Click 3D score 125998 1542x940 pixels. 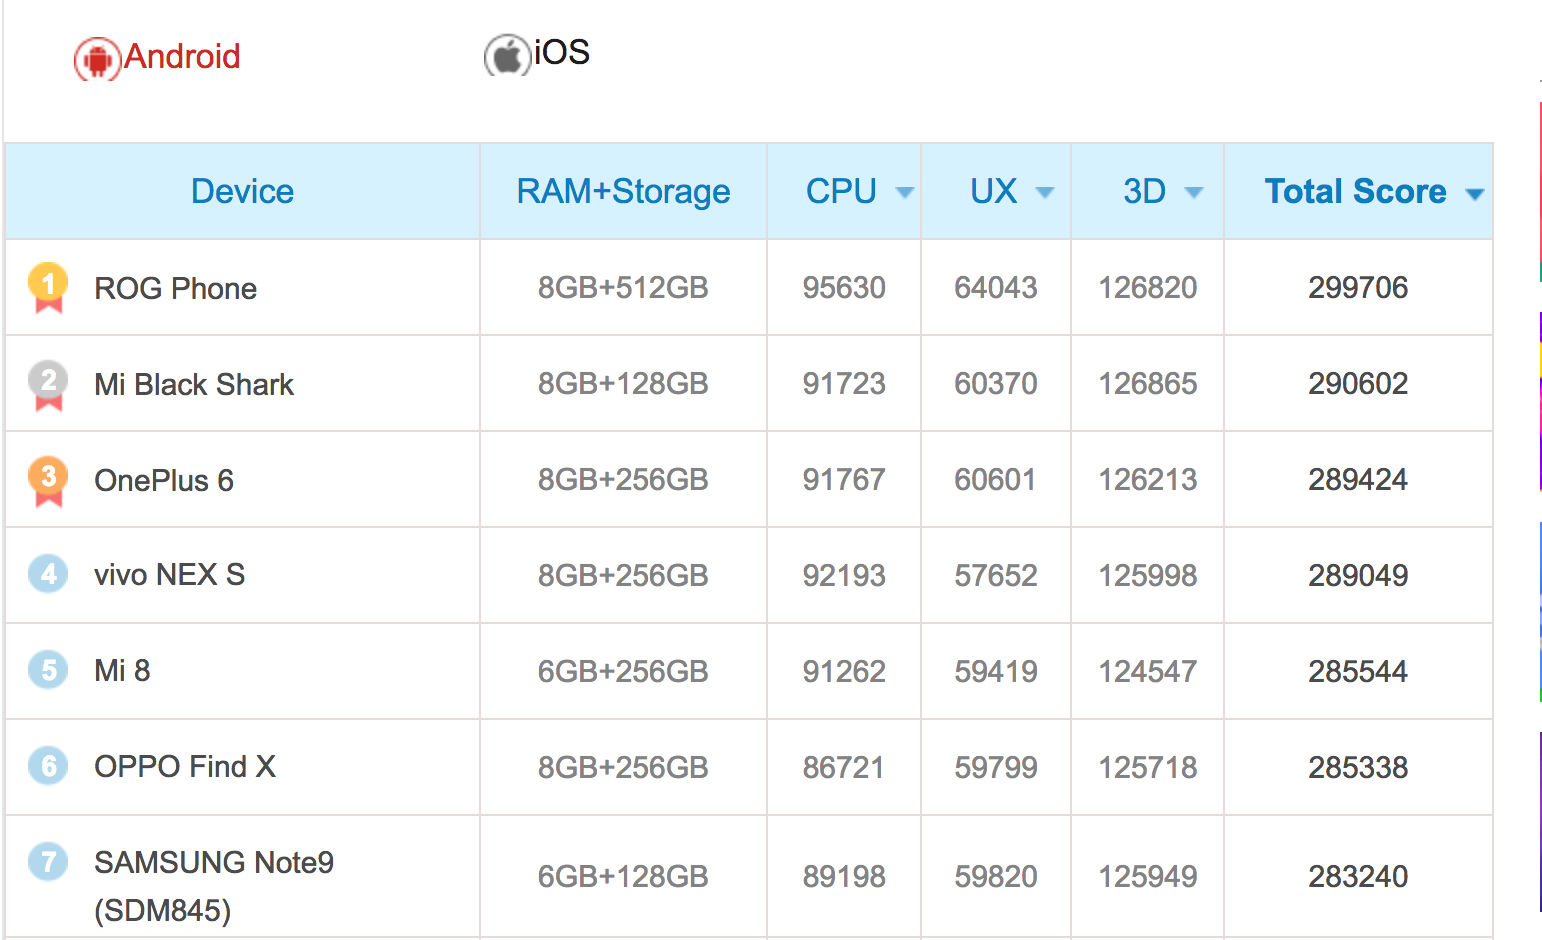(x=1148, y=576)
